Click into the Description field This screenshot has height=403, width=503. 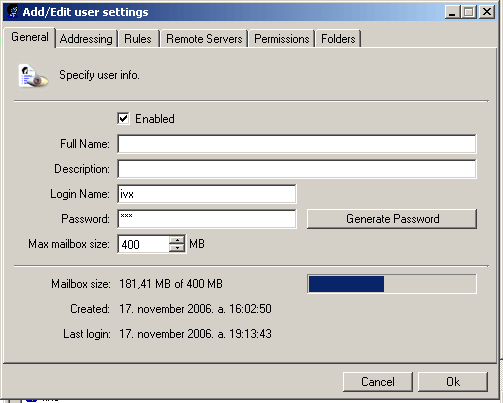(297, 169)
